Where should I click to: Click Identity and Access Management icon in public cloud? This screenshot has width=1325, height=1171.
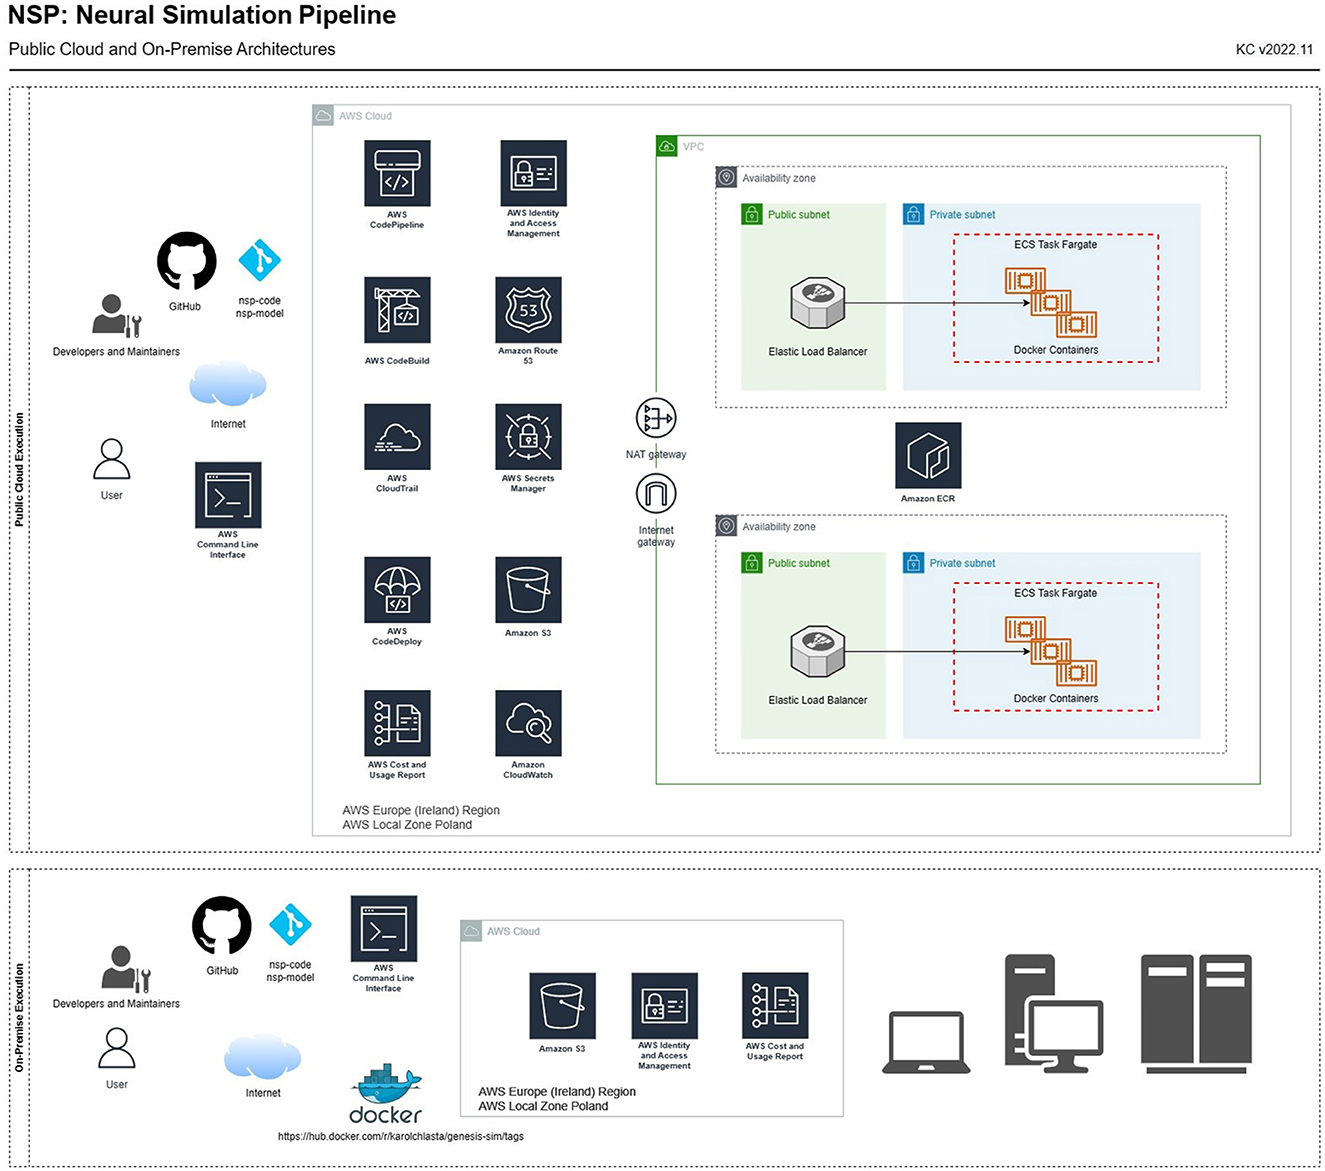tap(533, 173)
